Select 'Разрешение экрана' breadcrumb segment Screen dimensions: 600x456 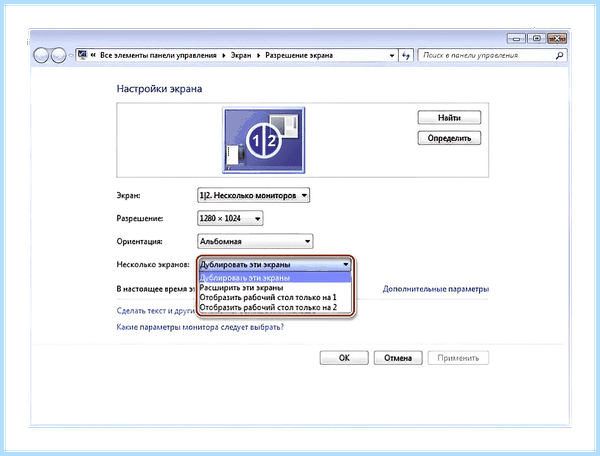click(x=299, y=55)
